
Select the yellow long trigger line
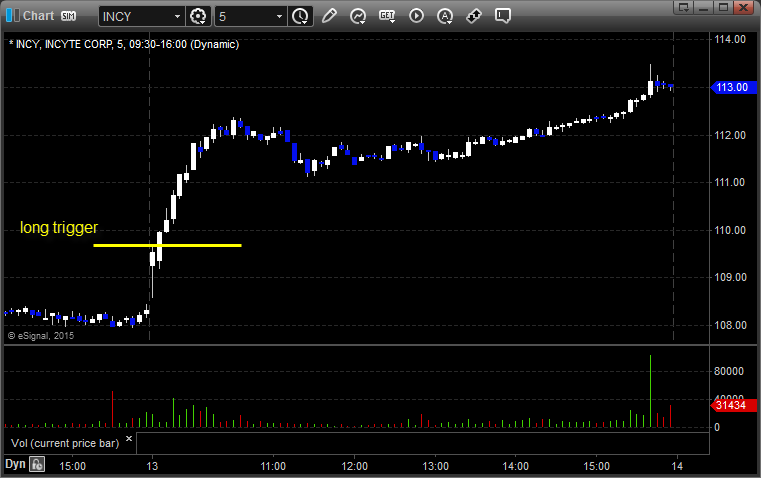tap(167, 246)
